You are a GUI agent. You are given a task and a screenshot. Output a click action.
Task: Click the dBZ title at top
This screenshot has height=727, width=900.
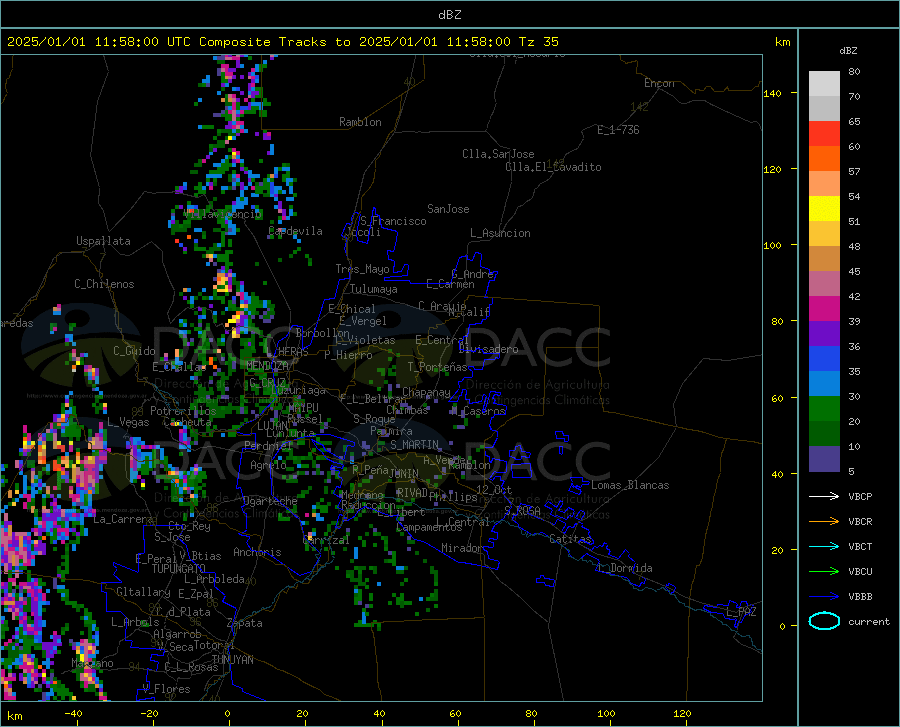click(450, 15)
